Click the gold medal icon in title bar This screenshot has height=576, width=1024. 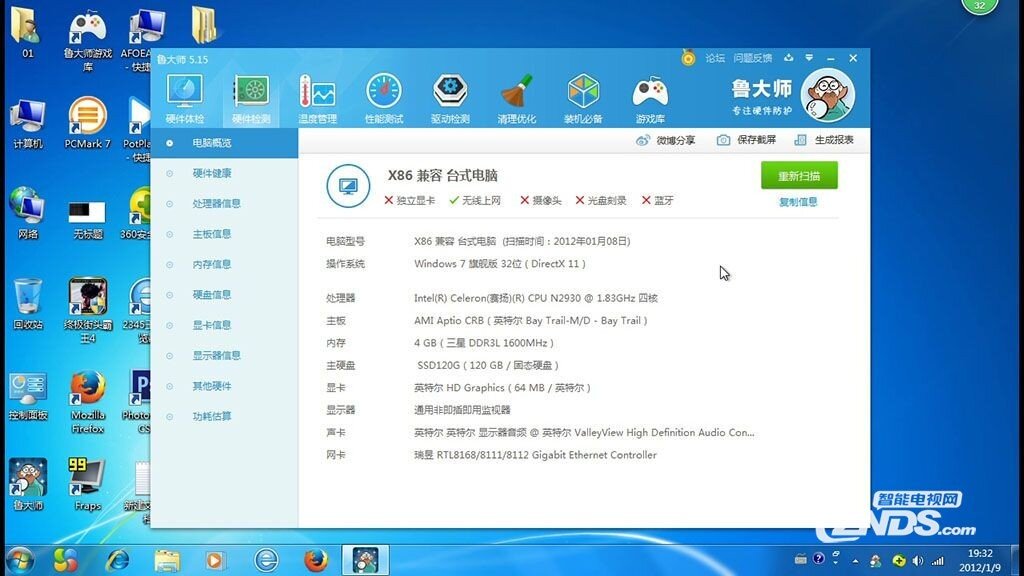[x=688, y=57]
